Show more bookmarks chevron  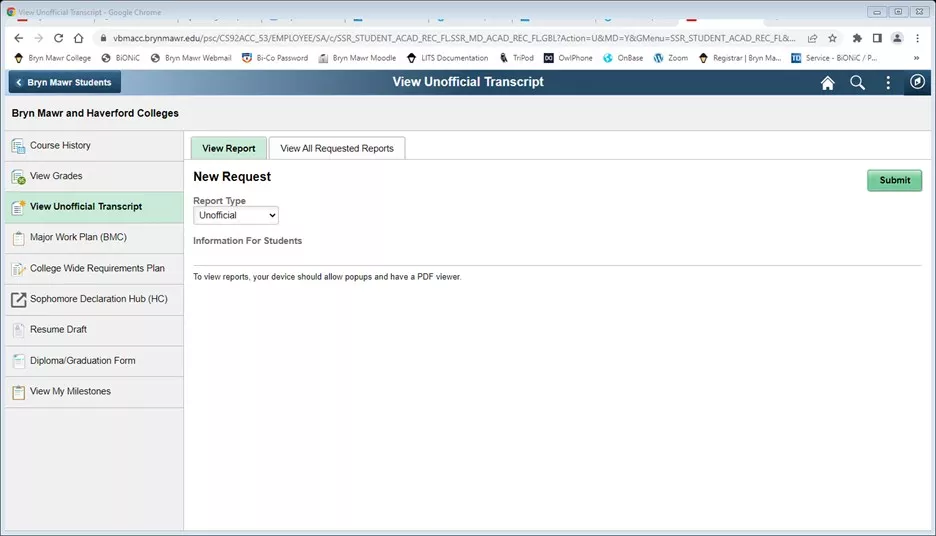click(916, 58)
